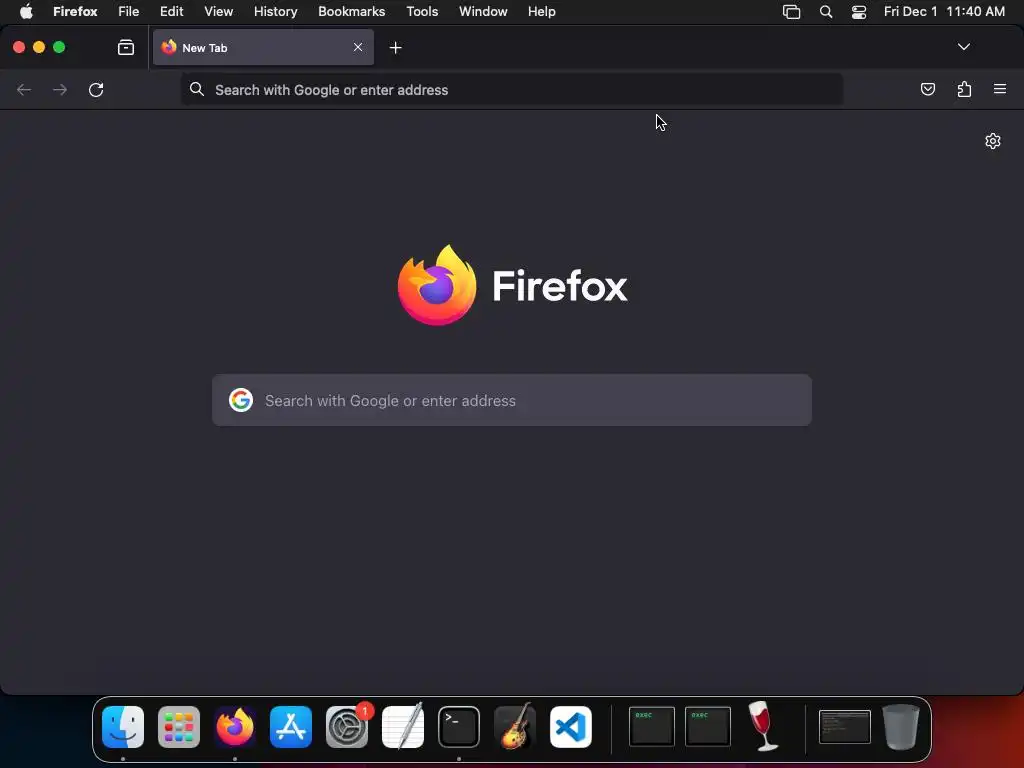Open Finder from the Dock
This screenshot has width=1024, height=768.
click(123, 727)
